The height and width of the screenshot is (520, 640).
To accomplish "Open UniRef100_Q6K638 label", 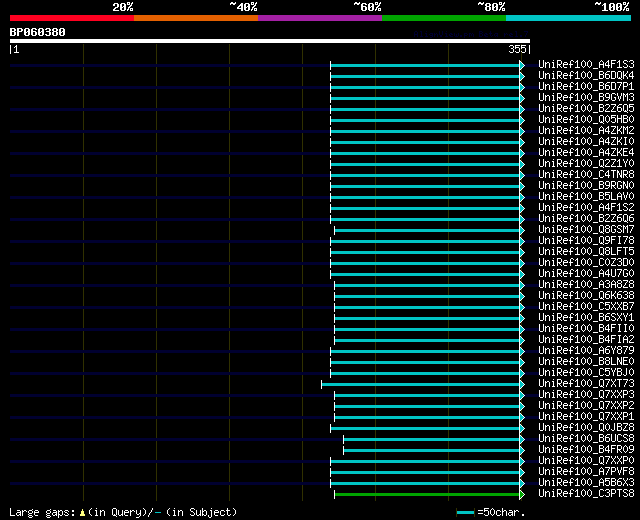I will [586, 296].
